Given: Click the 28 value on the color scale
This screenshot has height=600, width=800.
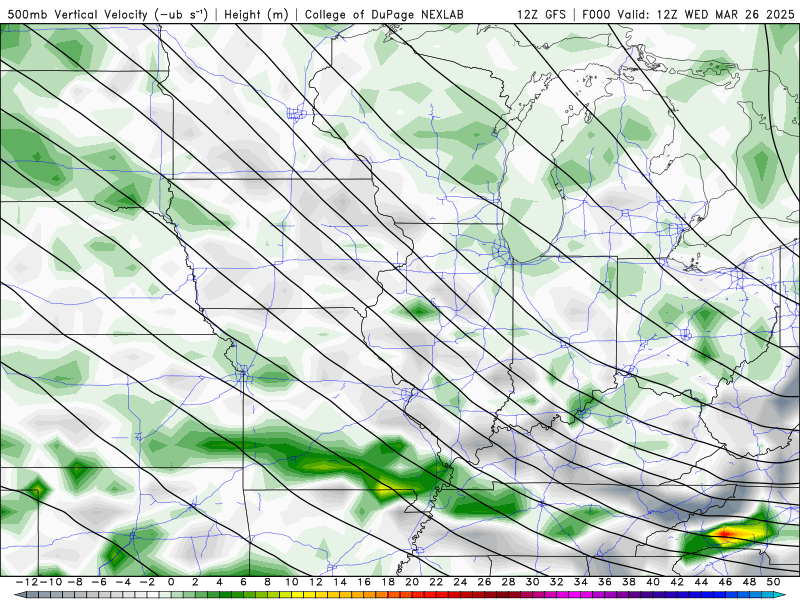Looking at the screenshot, I should pyautogui.click(x=509, y=582).
